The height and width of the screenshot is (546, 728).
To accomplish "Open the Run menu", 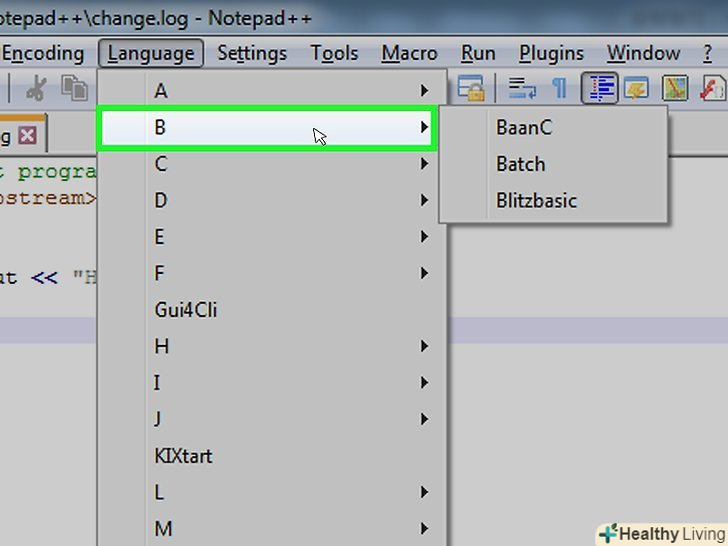I will click(x=478, y=53).
